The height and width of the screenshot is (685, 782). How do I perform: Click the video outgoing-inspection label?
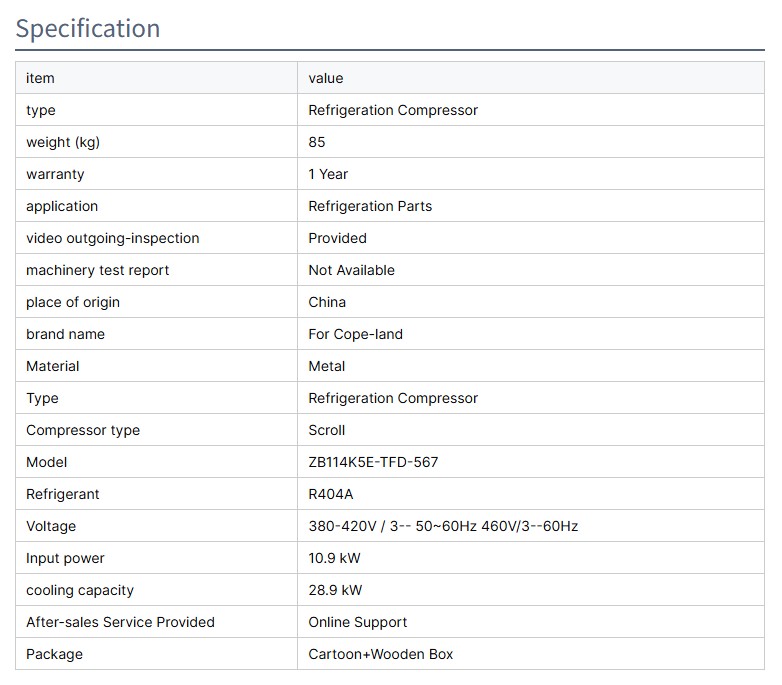click(113, 238)
